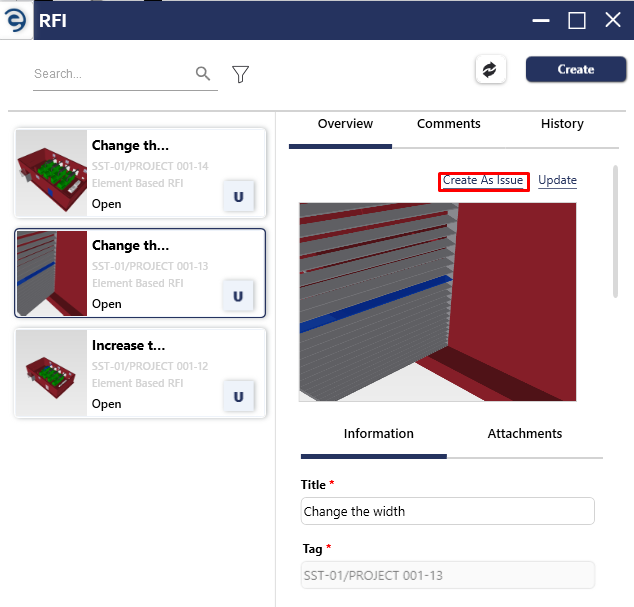Select the Increase t... RFI 001-12 card

tap(140, 373)
